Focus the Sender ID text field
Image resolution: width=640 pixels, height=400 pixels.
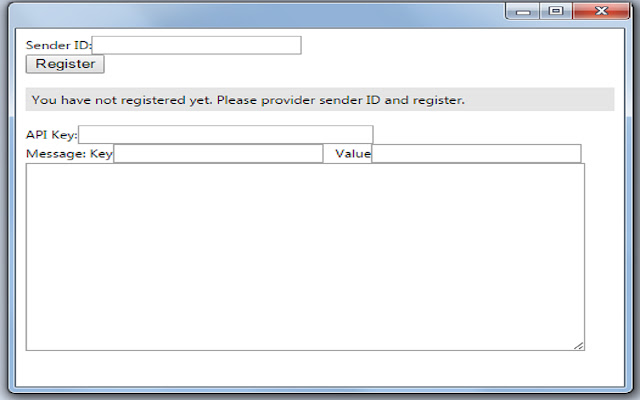pos(197,45)
